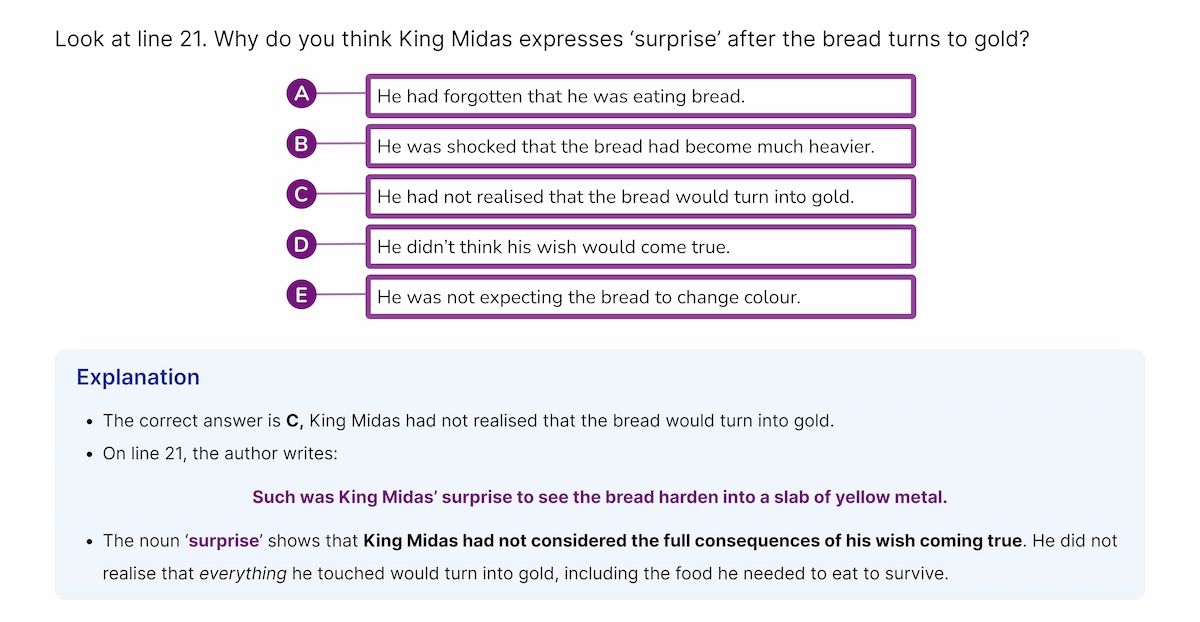Click the purple C circle icon
Image resolution: width=1200 pixels, height=622 pixels.
[301, 194]
